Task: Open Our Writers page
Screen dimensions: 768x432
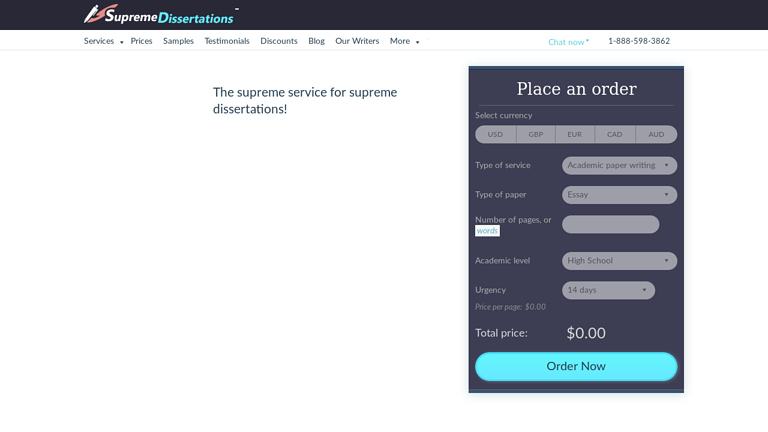Action: (357, 41)
